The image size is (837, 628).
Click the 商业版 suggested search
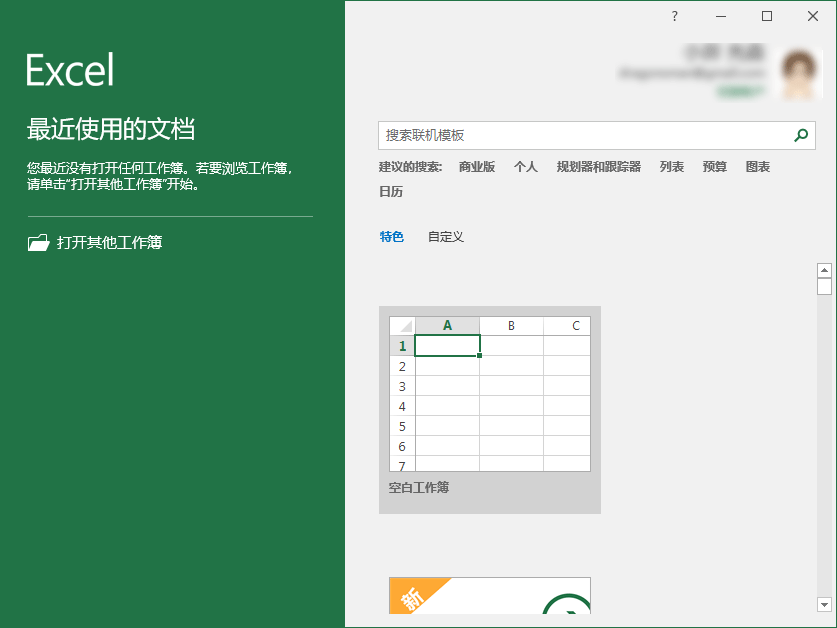tap(477, 167)
